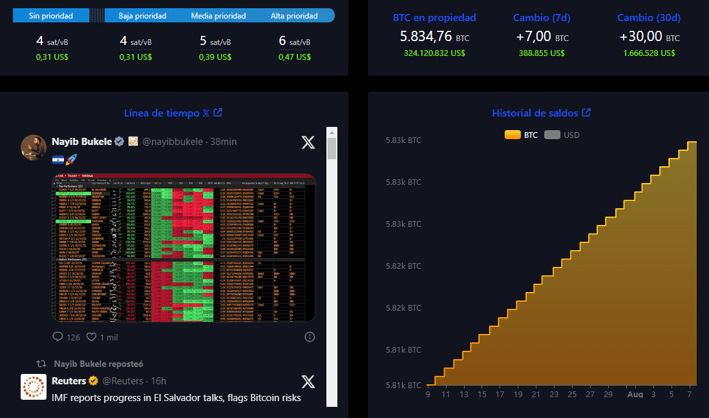The height and width of the screenshot is (418, 709).
Task: Select the Baja prioridad fee tier
Action: 142,16
